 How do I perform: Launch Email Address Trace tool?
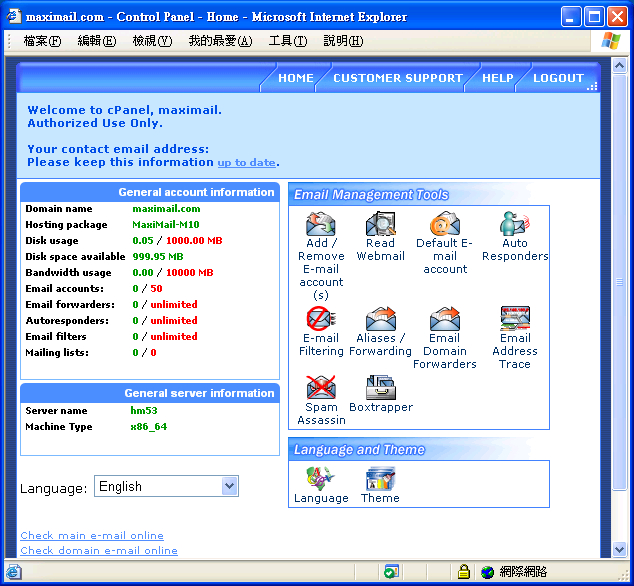(515, 319)
